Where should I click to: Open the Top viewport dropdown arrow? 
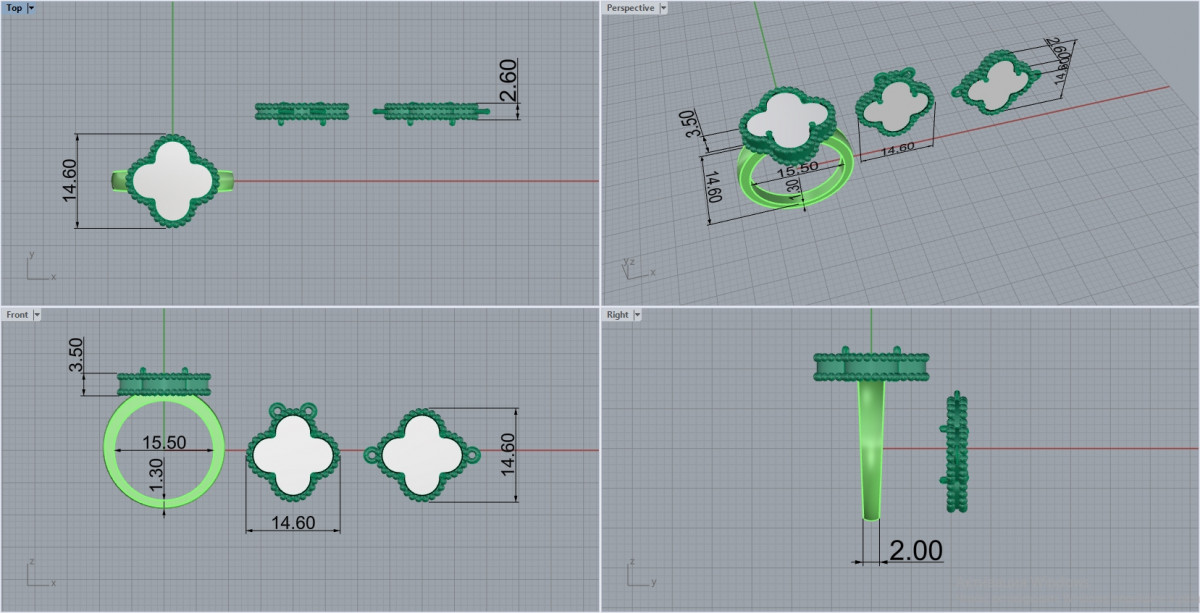coord(31,8)
